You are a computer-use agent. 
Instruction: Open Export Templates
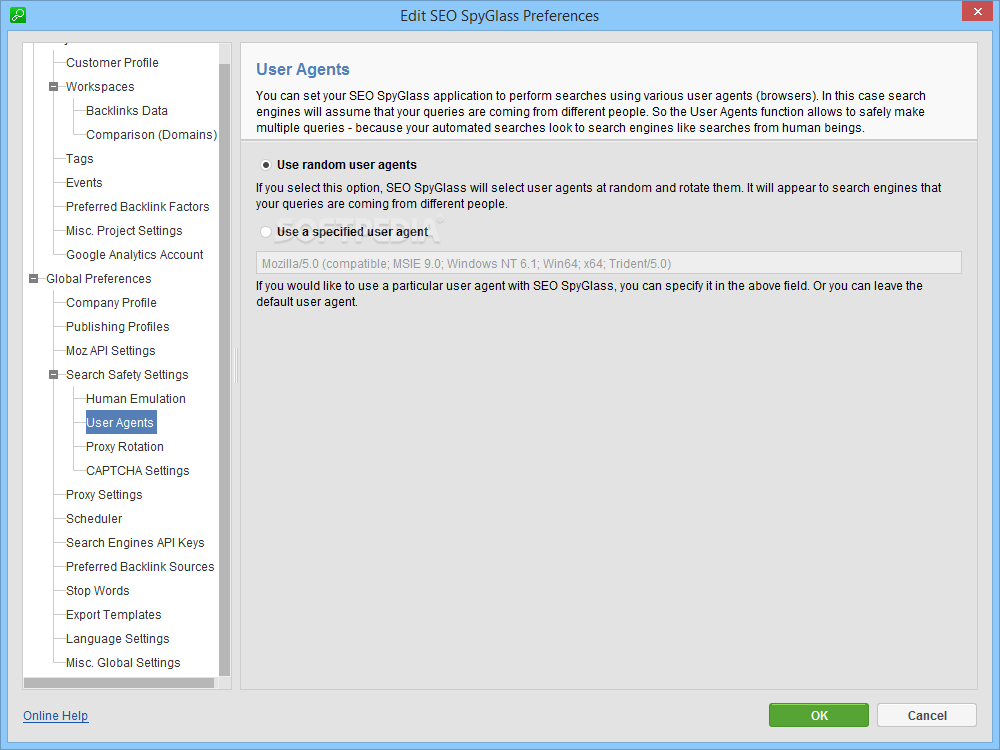114,615
